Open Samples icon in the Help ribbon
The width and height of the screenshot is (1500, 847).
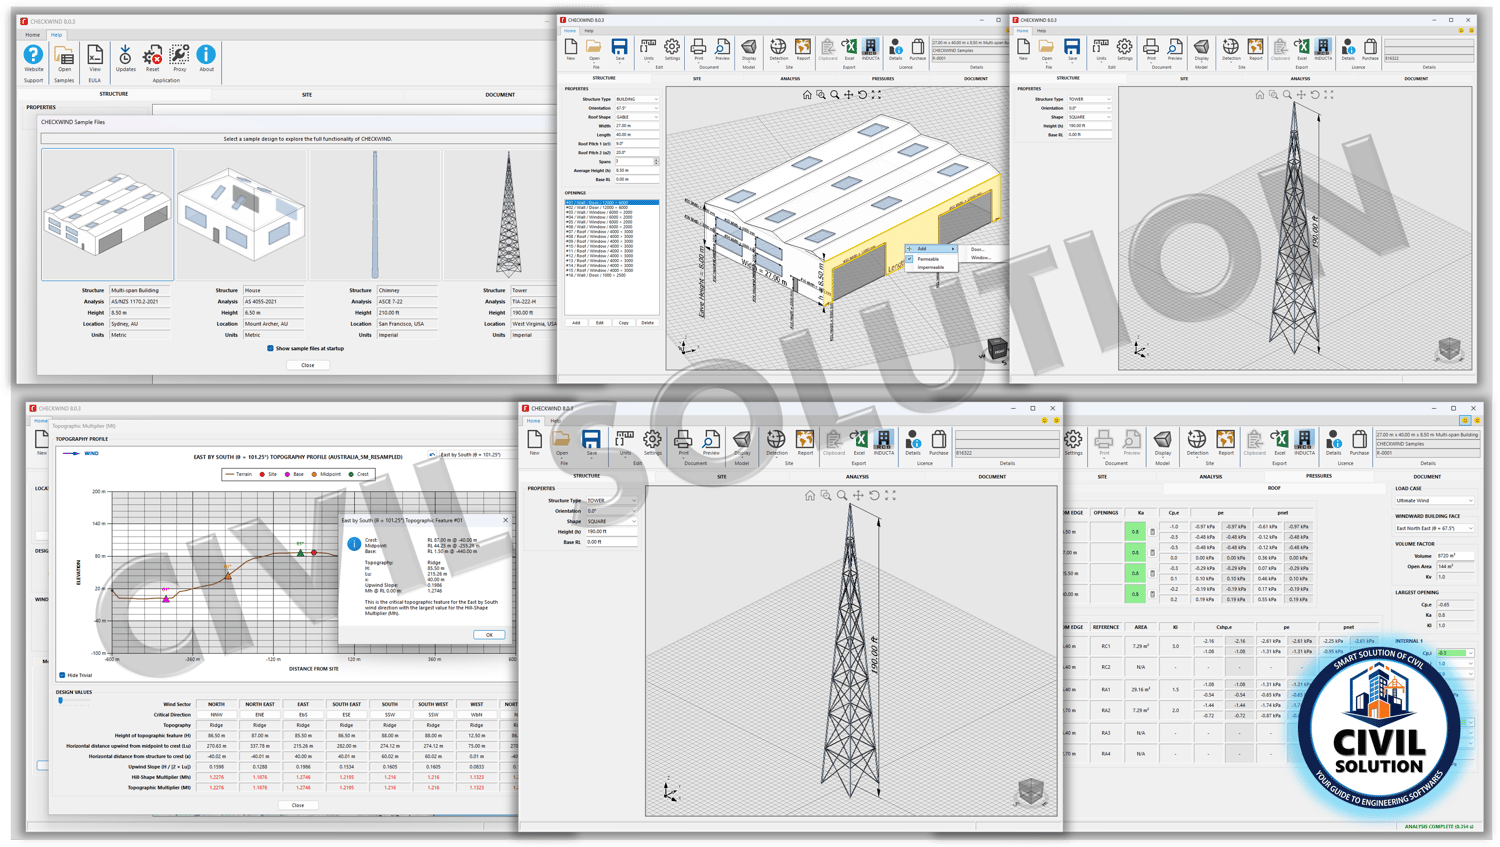[64, 56]
